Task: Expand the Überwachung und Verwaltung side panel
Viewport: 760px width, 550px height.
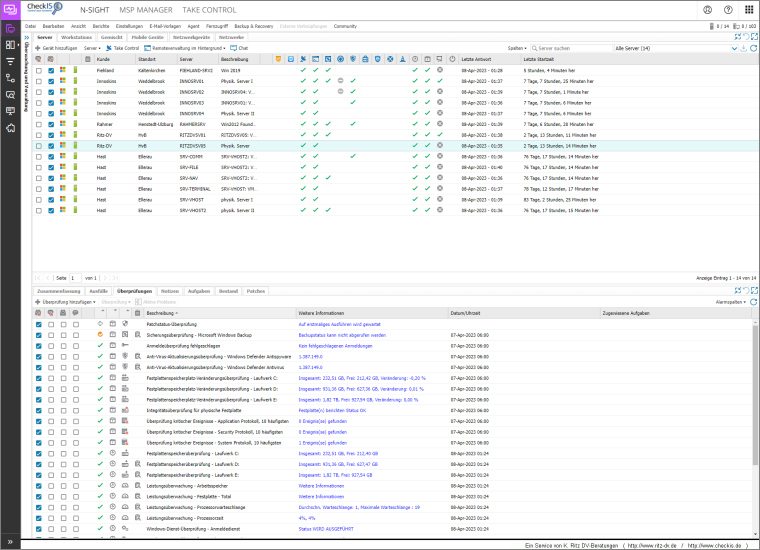Action: tap(27, 37)
